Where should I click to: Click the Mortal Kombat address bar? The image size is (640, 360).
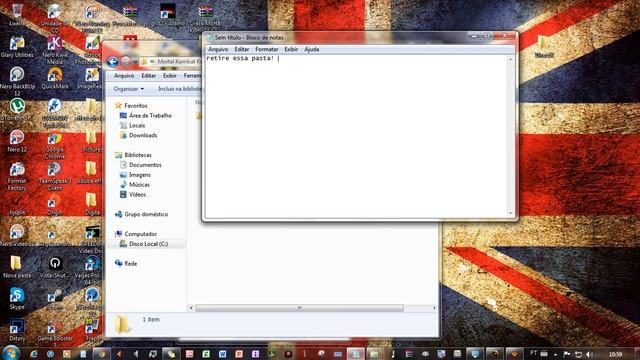tap(171, 62)
